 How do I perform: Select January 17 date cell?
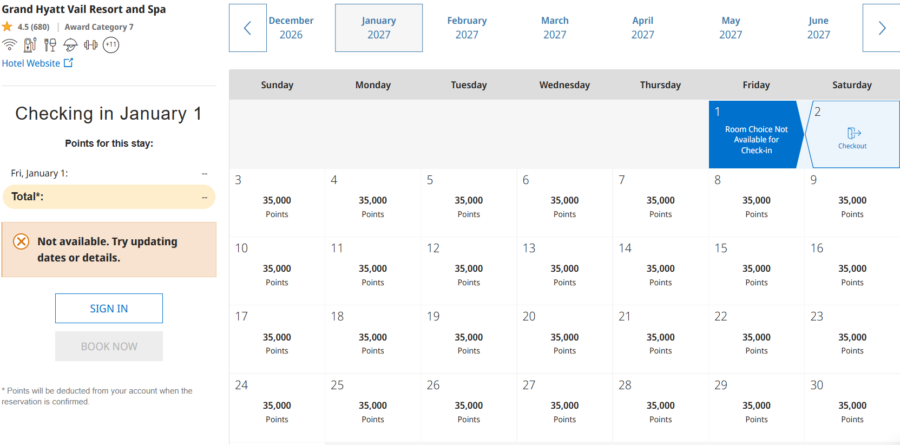277,339
